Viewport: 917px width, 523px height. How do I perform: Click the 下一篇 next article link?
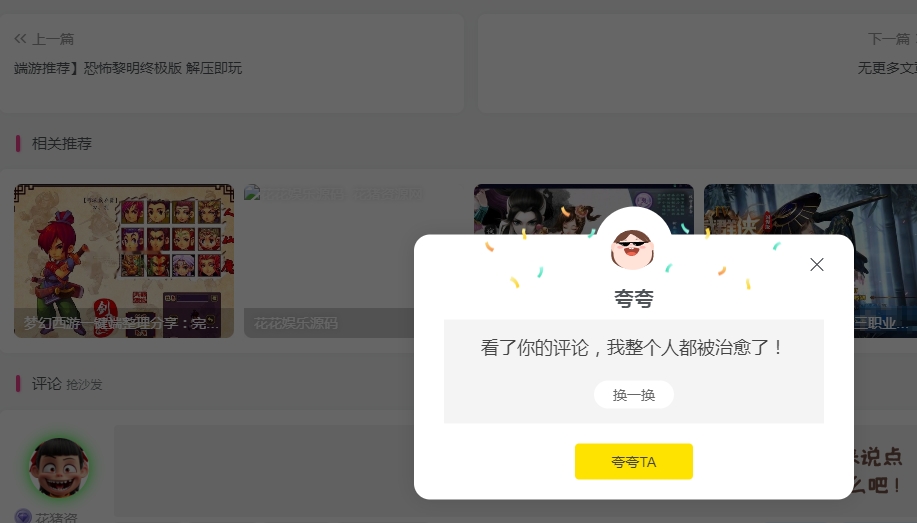889,39
